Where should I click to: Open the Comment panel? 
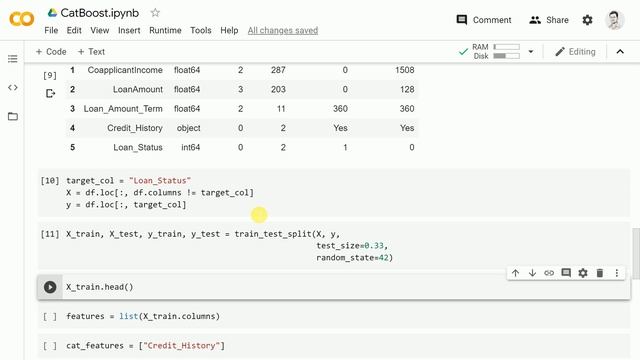coord(484,20)
